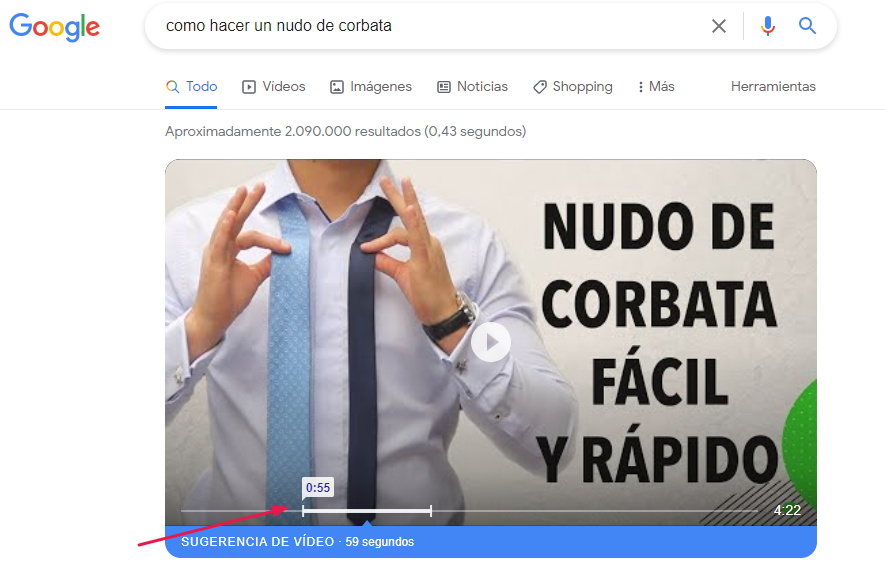Start voice search with the microphone icon
Image resolution: width=885 pixels, height=576 pixels.
pos(767,26)
